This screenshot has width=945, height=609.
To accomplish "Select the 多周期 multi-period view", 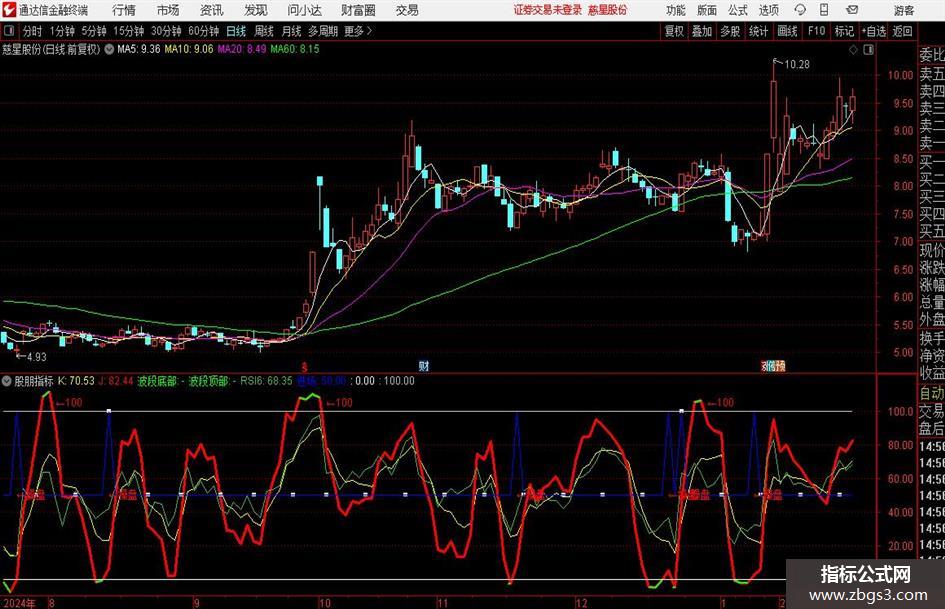I will 323,31.
